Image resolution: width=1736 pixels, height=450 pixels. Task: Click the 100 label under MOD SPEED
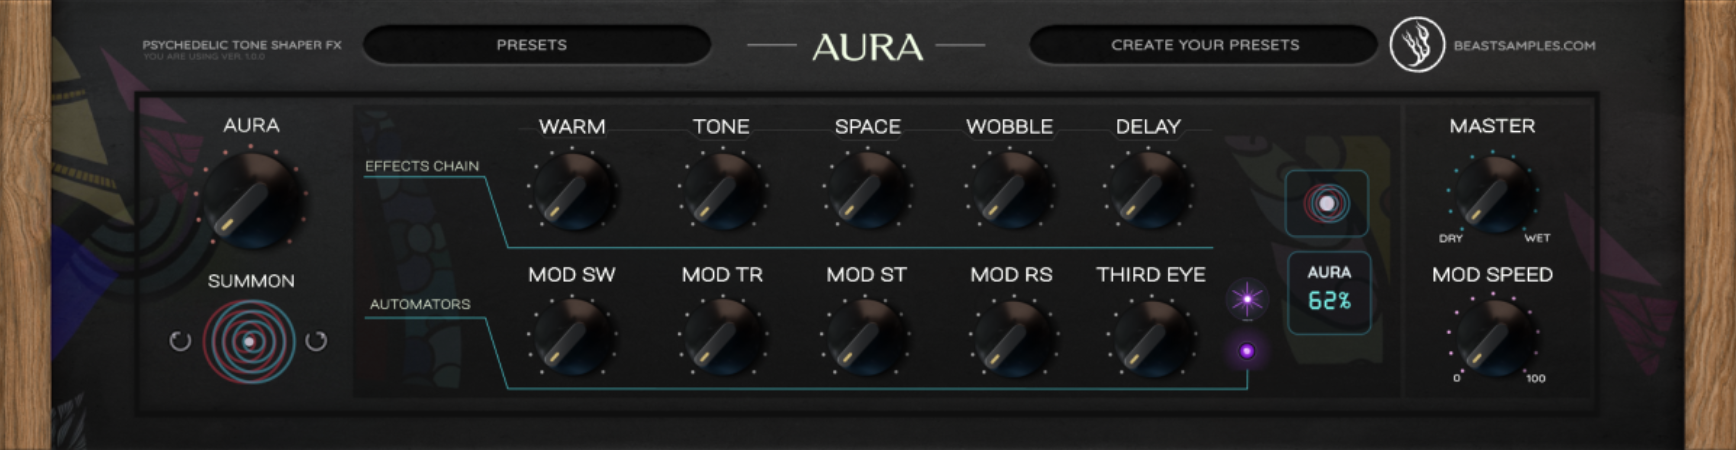[x=1536, y=379]
